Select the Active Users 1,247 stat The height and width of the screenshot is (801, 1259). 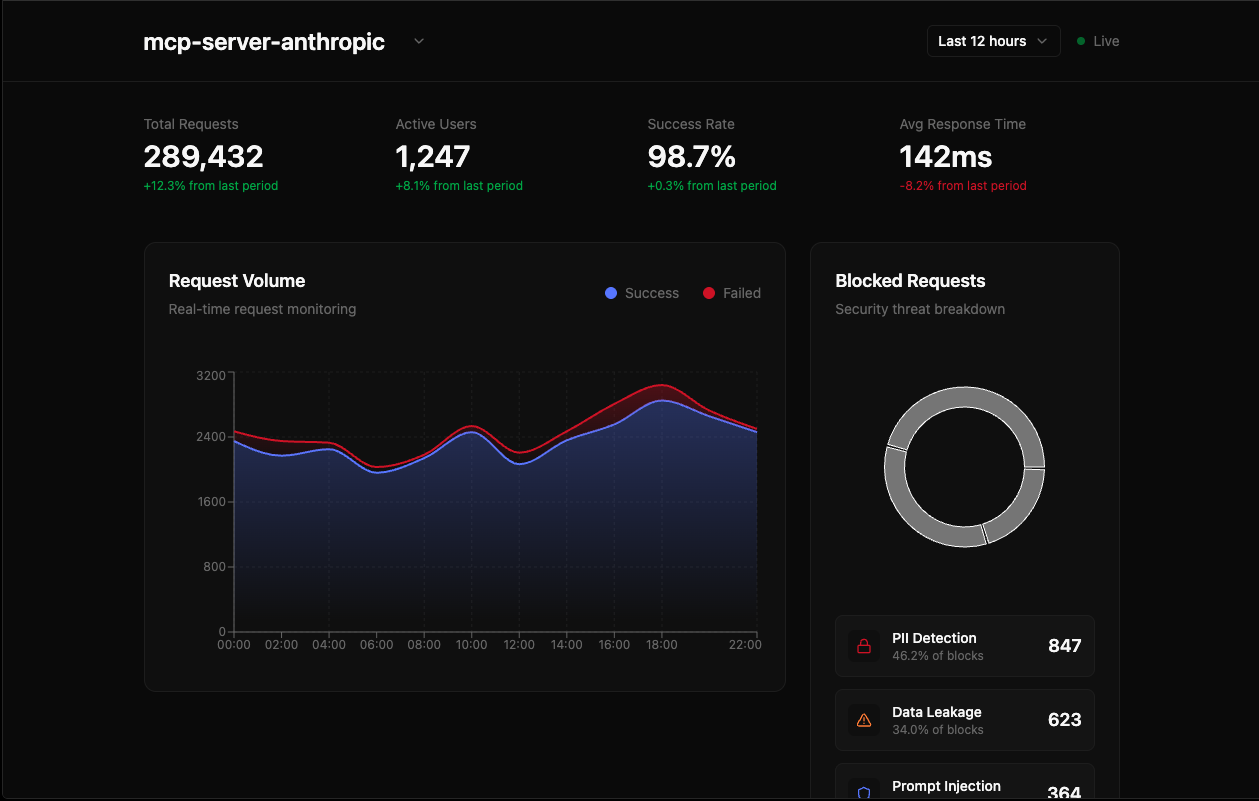click(433, 157)
